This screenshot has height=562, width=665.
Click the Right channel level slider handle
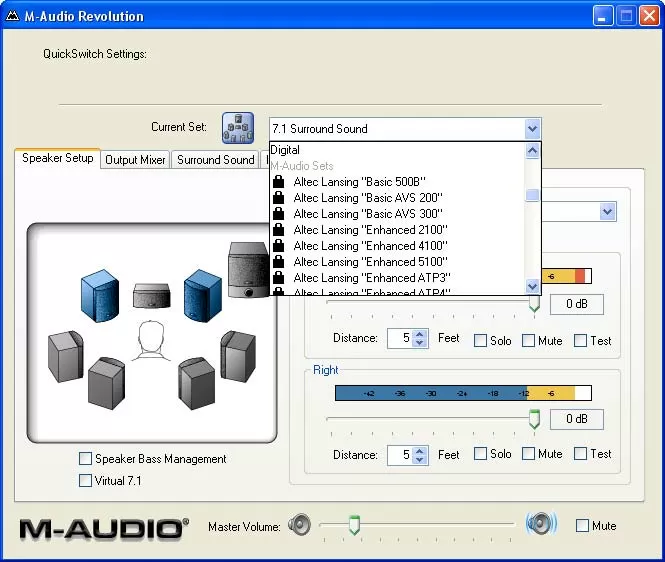tap(534, 419)
